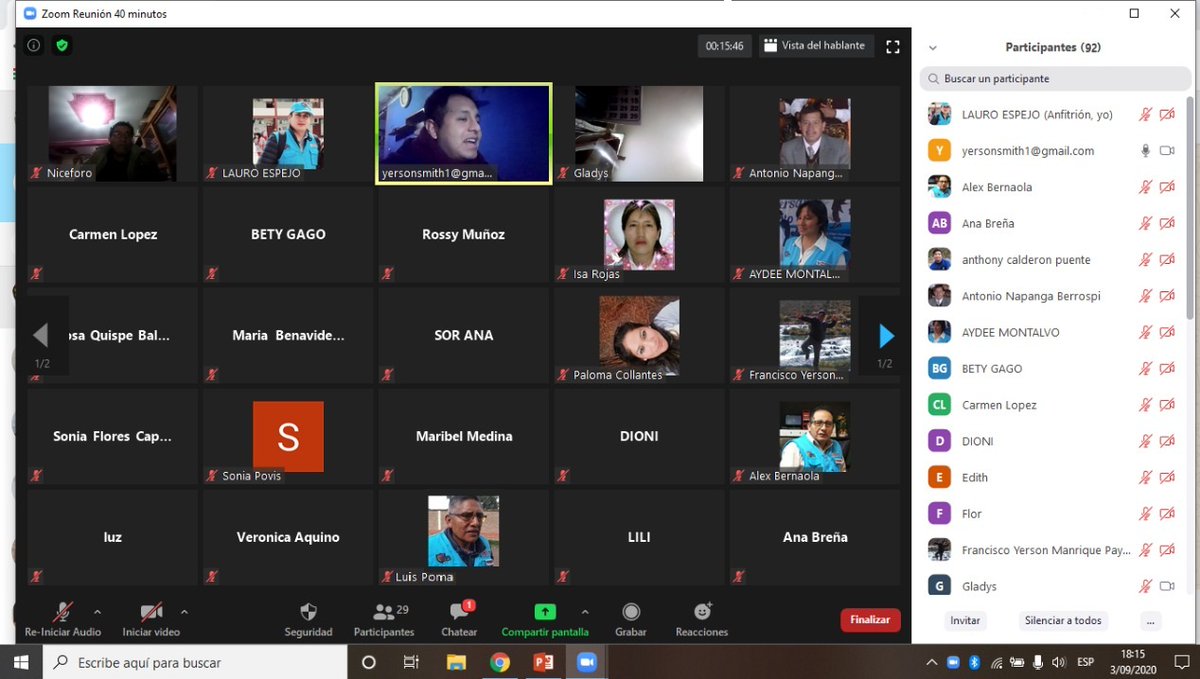Image resolution: width=1200 pixels, height=679 pixels.
Task: Select the active speaker yersonsmith1 video tile
Action: (464, 133)
